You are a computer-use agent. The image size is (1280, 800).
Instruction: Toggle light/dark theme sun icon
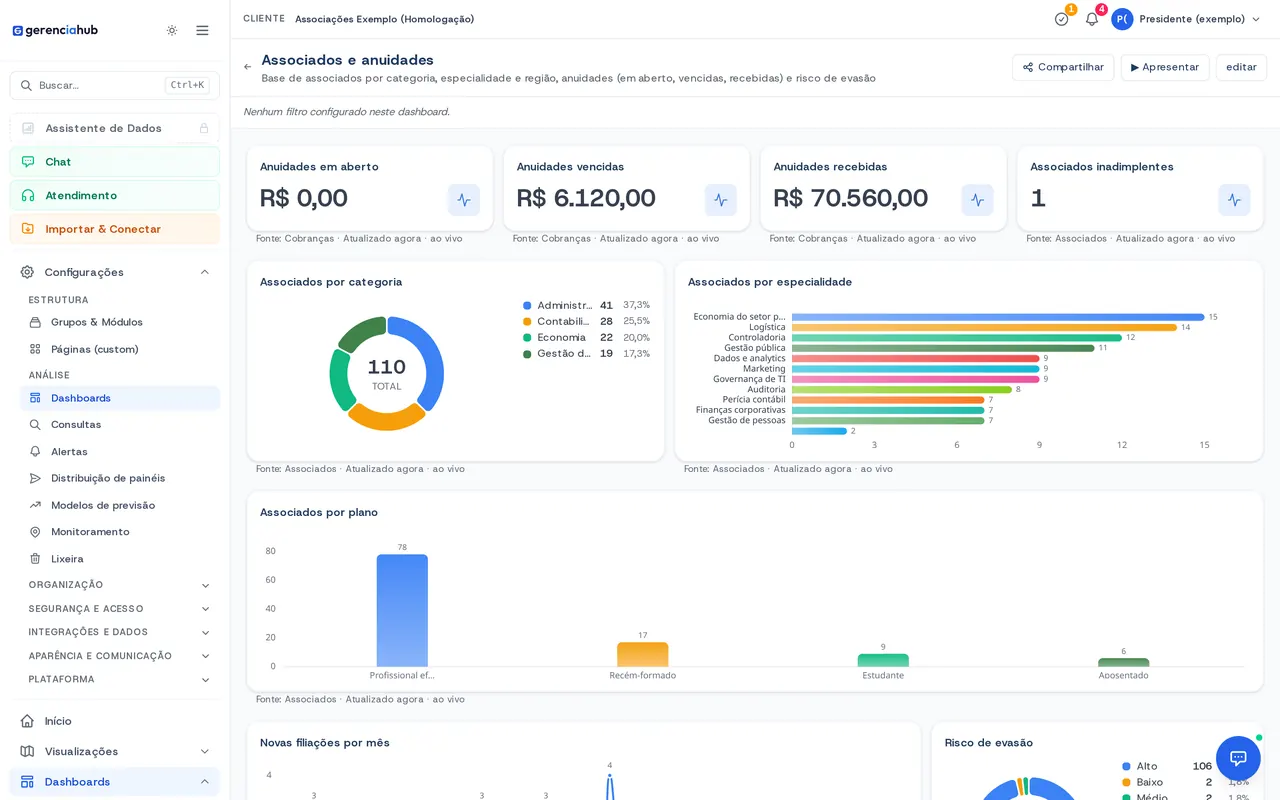pyautogui.click(x=172, y=30)
